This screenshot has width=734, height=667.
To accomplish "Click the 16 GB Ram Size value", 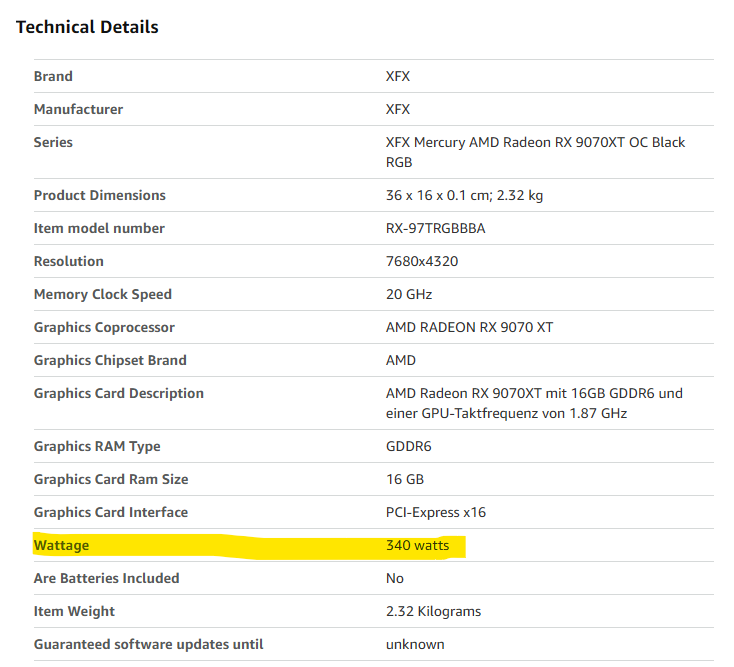I will [x=404, y=479].
